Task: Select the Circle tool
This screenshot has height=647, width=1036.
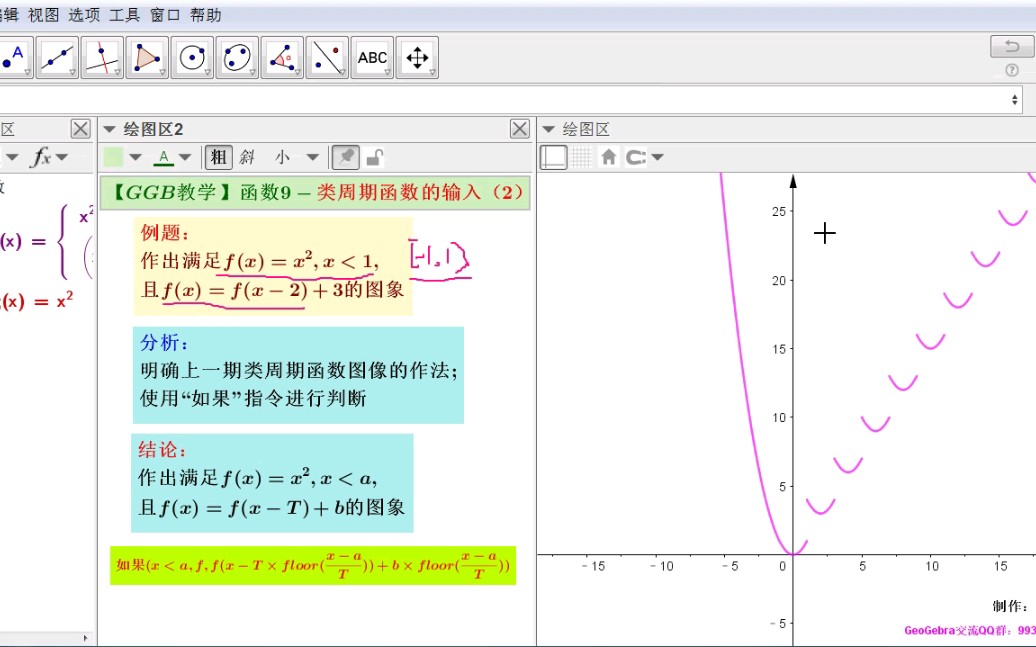Action: (x=192, y=57)
